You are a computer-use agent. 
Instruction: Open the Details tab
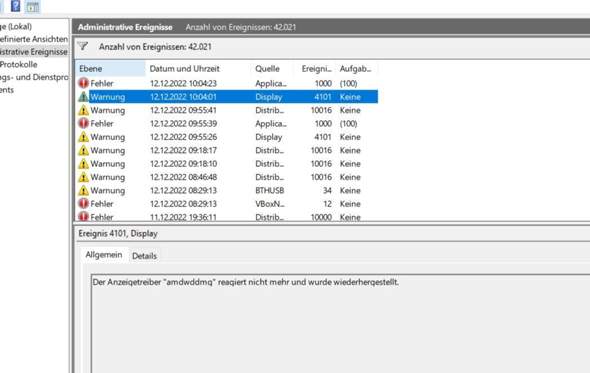point(144,256)
